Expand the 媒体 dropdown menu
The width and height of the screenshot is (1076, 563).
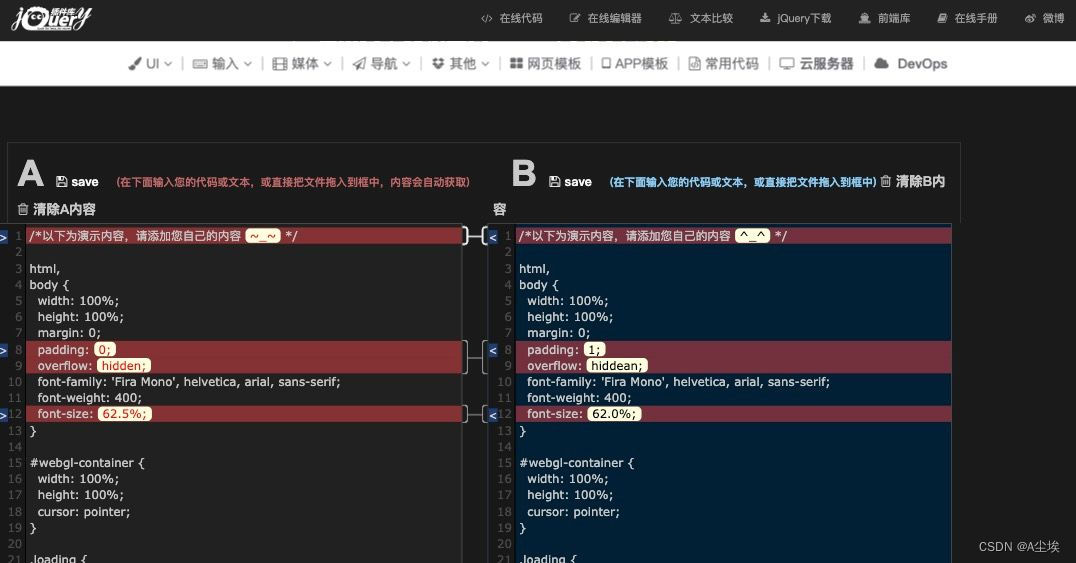click(302, 64)
